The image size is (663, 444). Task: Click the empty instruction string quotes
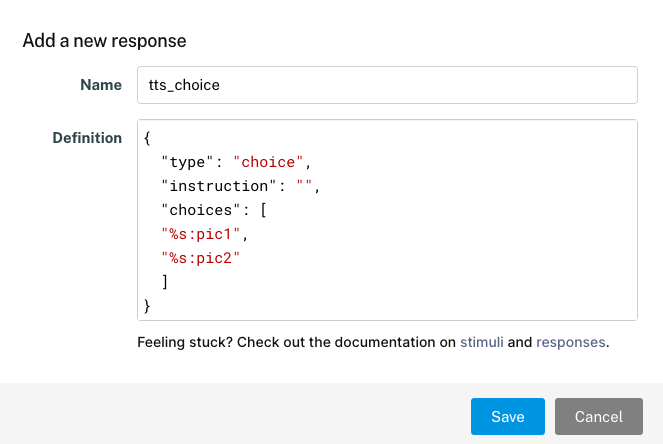coord(304,185)
